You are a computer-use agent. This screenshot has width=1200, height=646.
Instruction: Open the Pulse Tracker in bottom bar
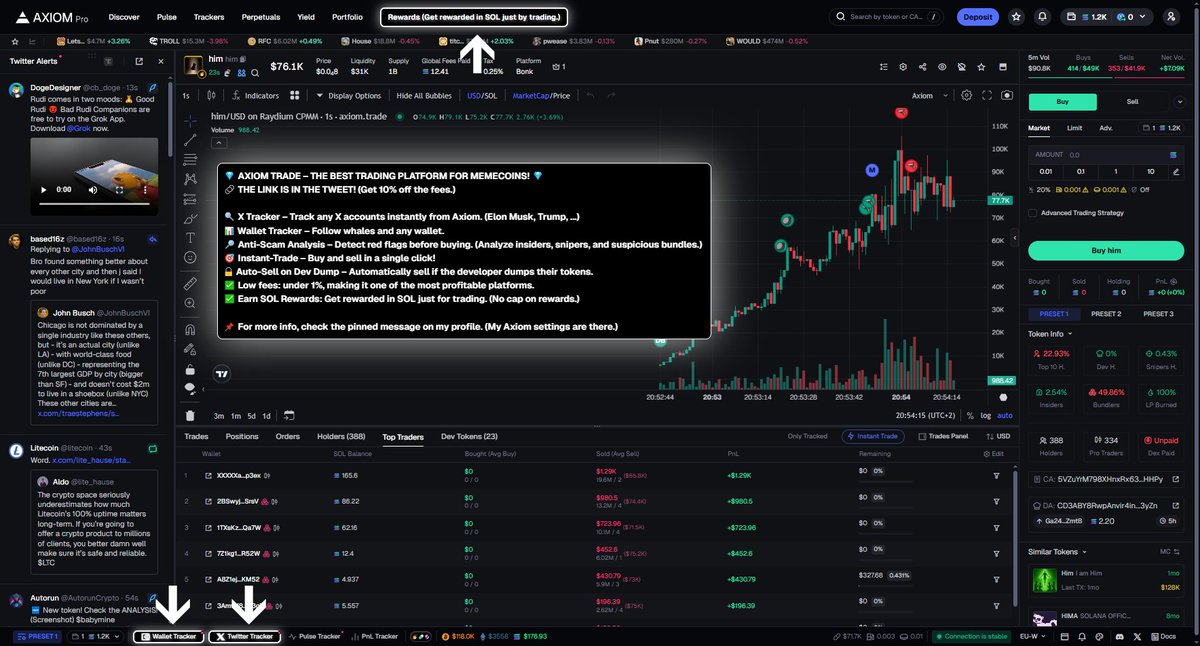tap(315, 636)
